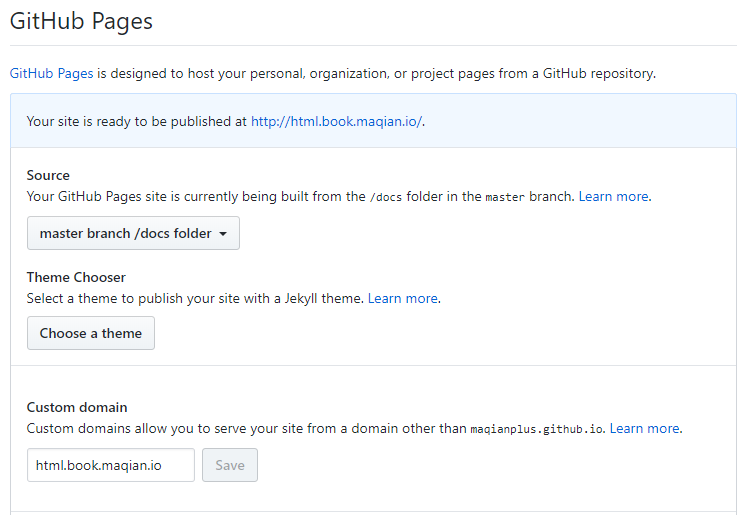This screenshot has height=515, width=752.
Task: Visit the published site URL http://html.book.maqian.io/
Action: click(x=336, y=121)
